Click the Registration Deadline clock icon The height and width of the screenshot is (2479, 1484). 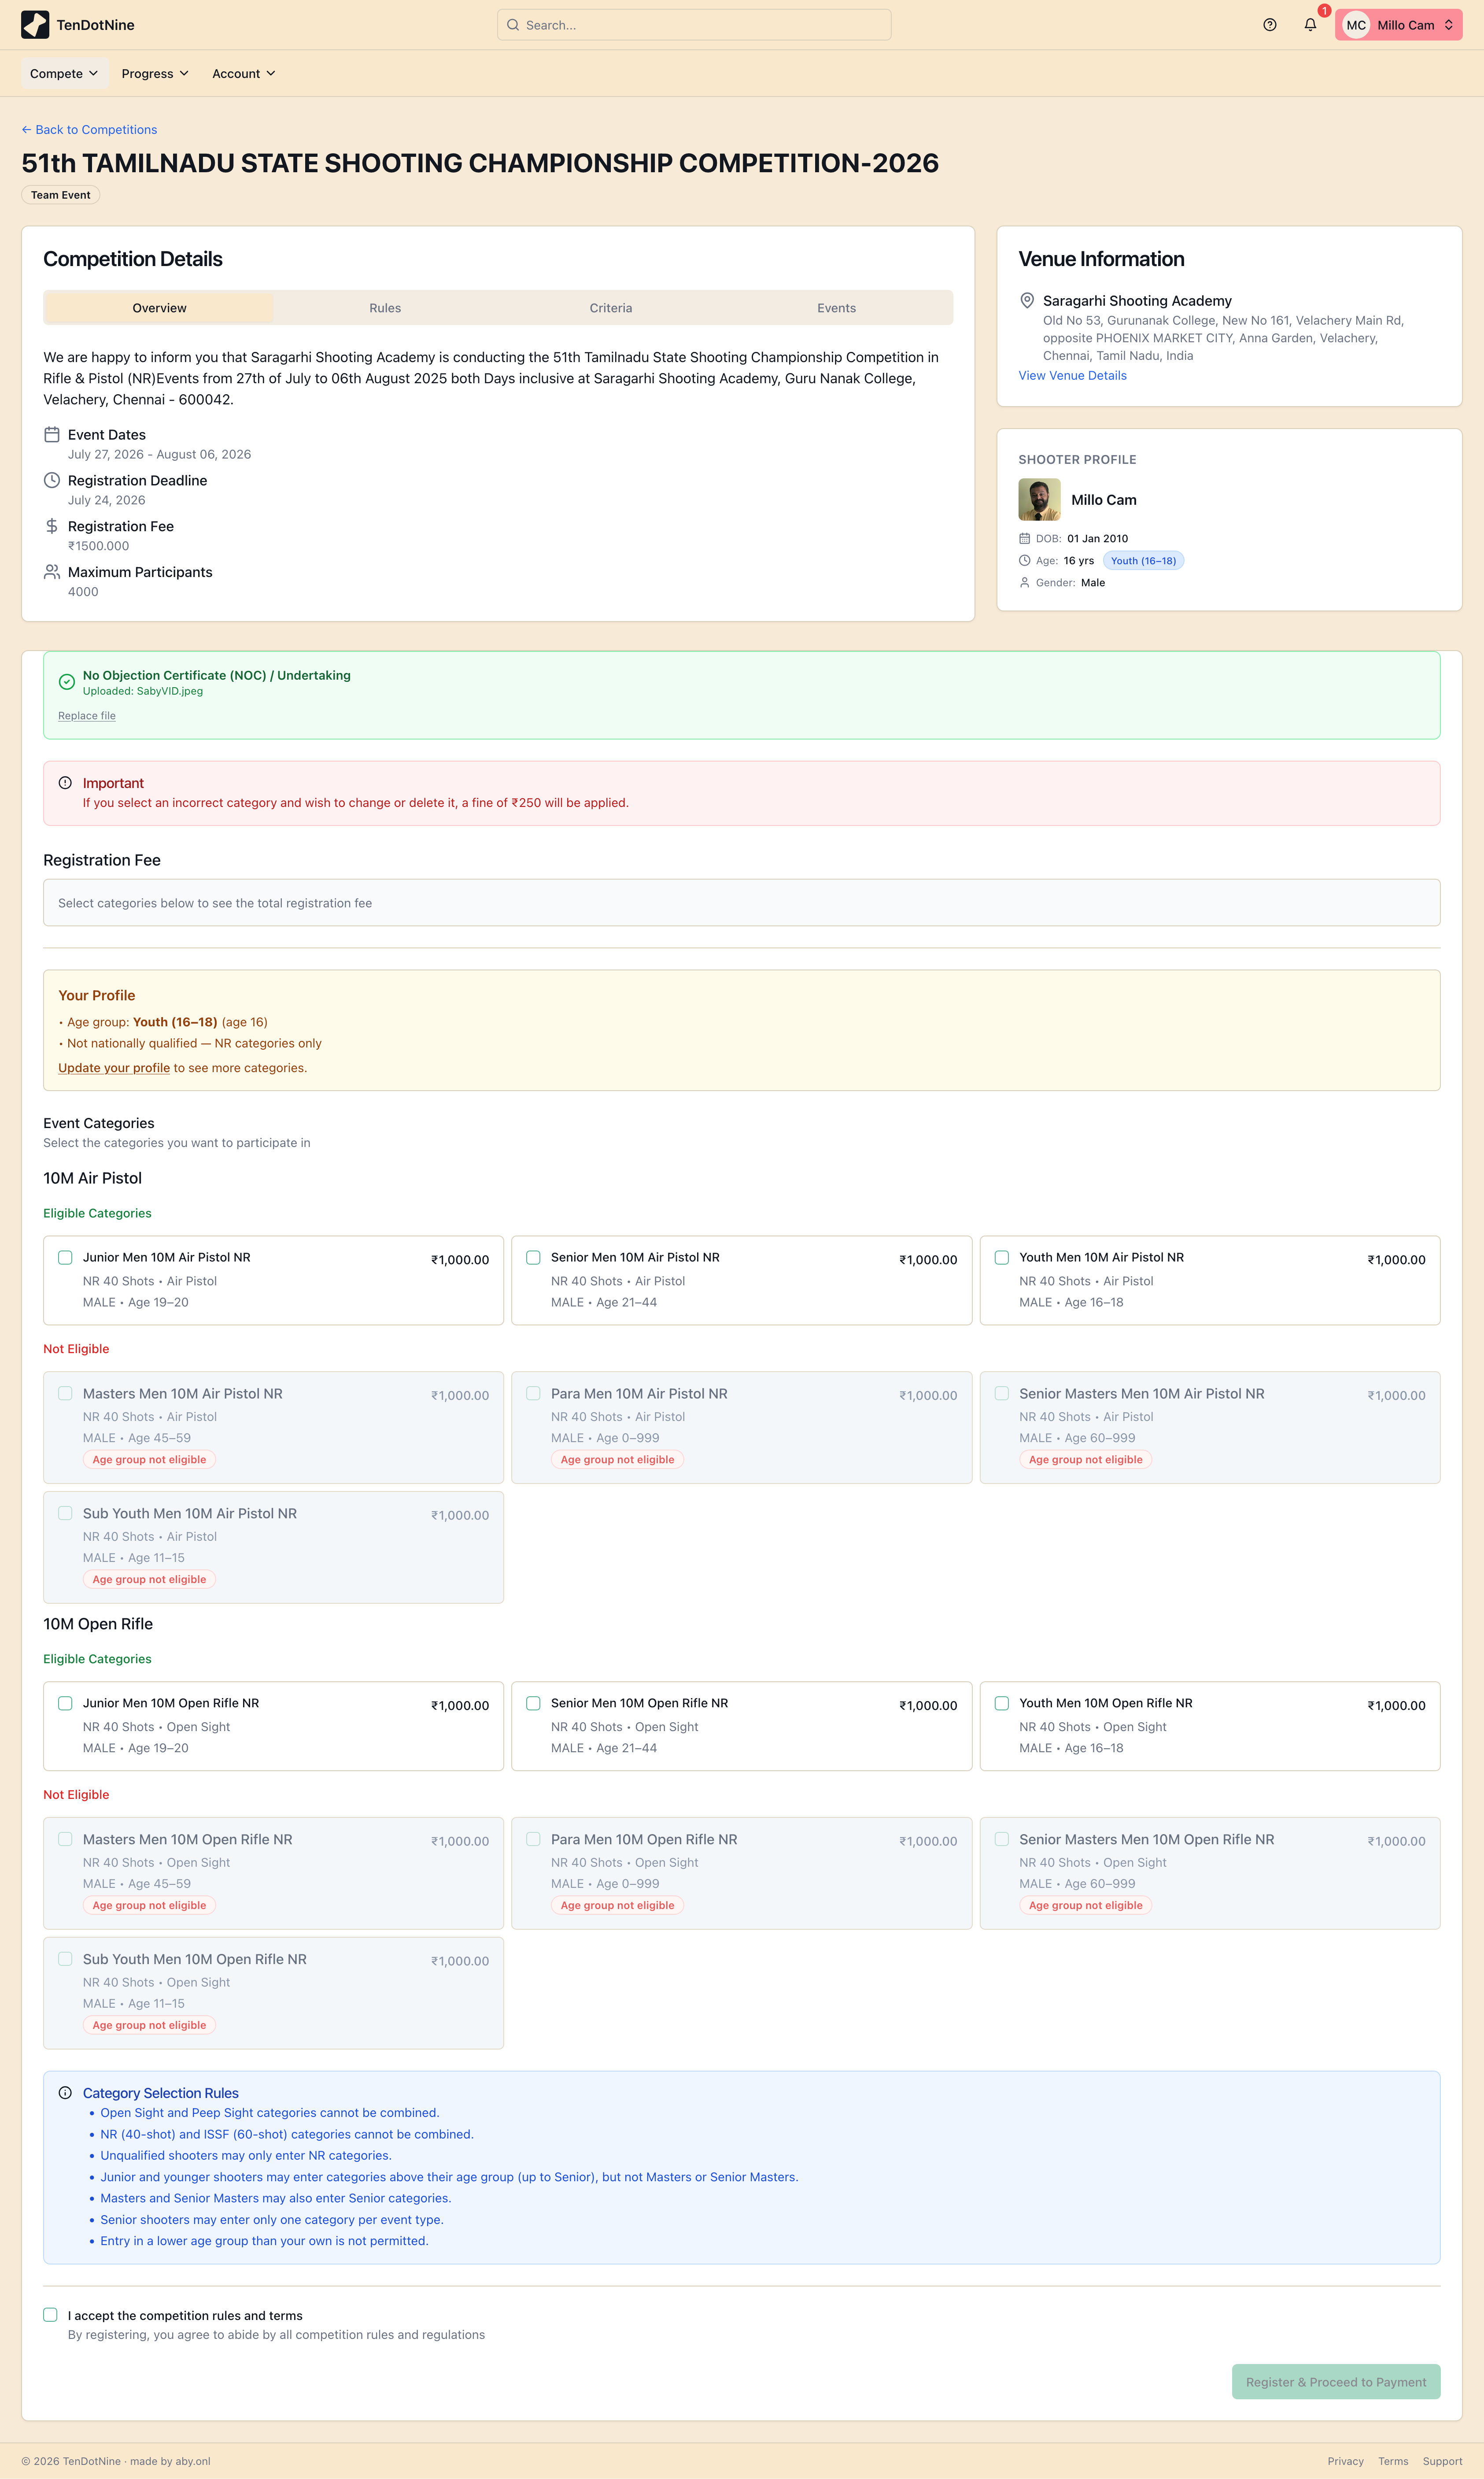pyautogui.click(x=52, y=480)
